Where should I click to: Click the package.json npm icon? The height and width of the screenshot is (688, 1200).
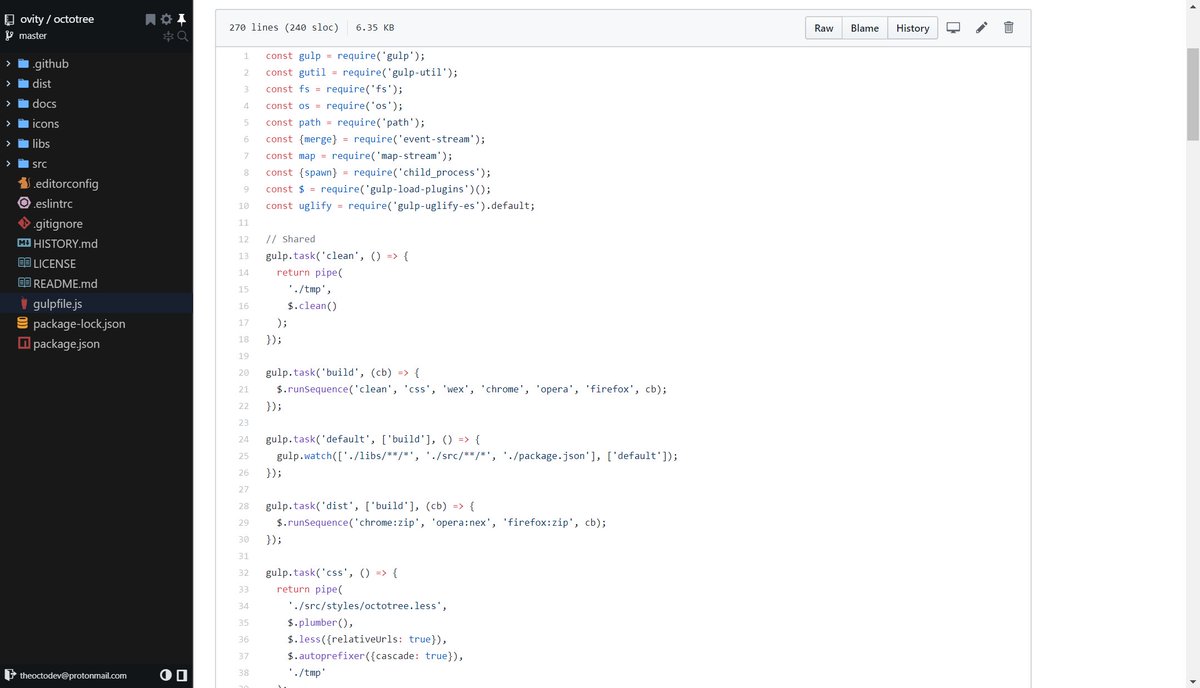[x=24, y=344]
